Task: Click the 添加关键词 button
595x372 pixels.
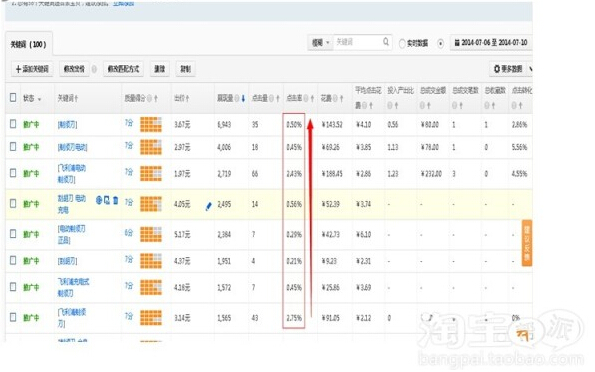Action: pyautogui.click(x=32, y=69)
